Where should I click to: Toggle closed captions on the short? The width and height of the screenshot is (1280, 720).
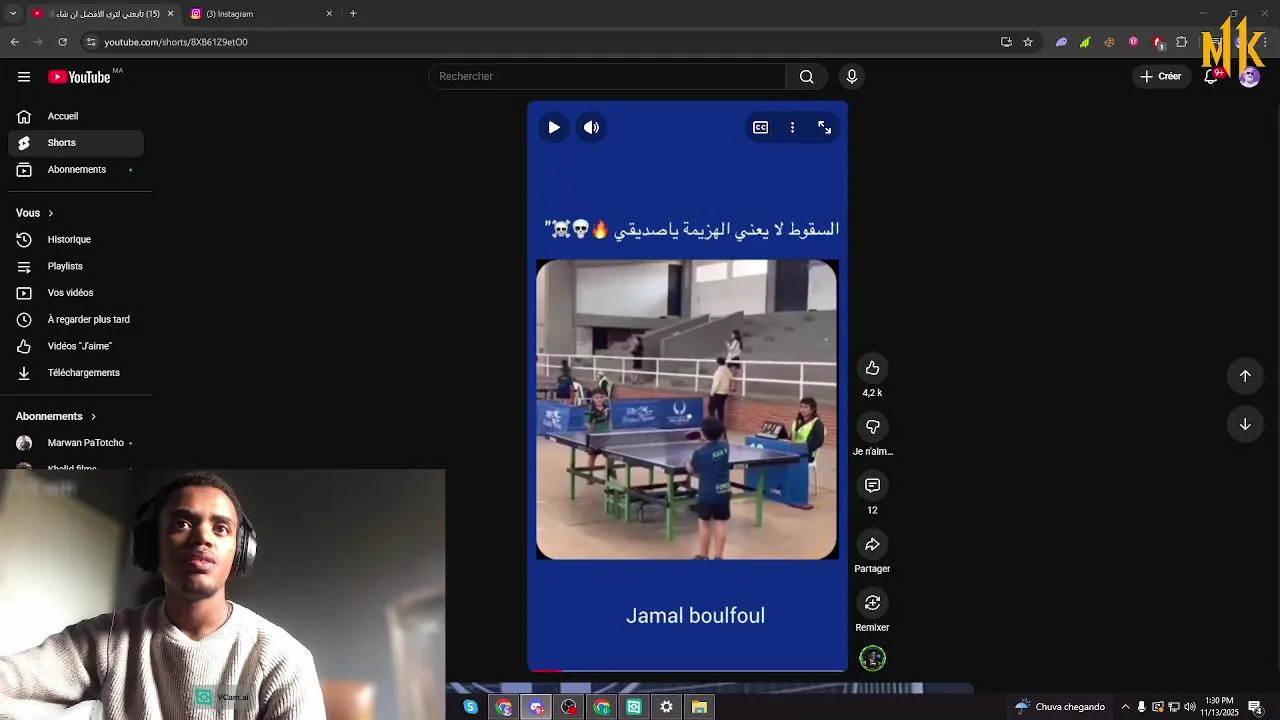(760, 127)
